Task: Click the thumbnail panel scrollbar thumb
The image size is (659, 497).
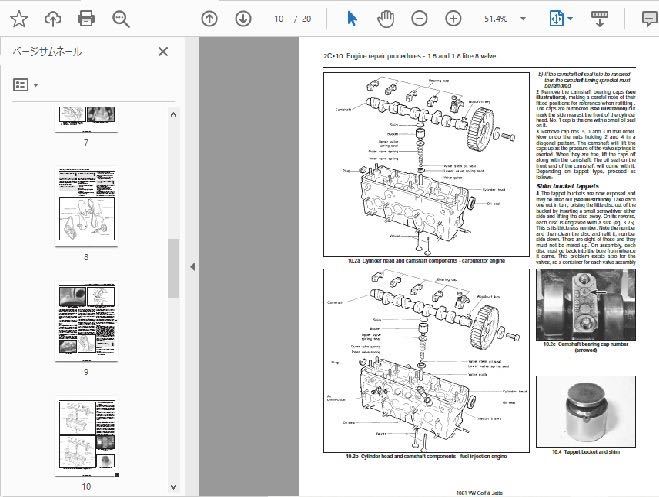Action: [x=174, y=268]
